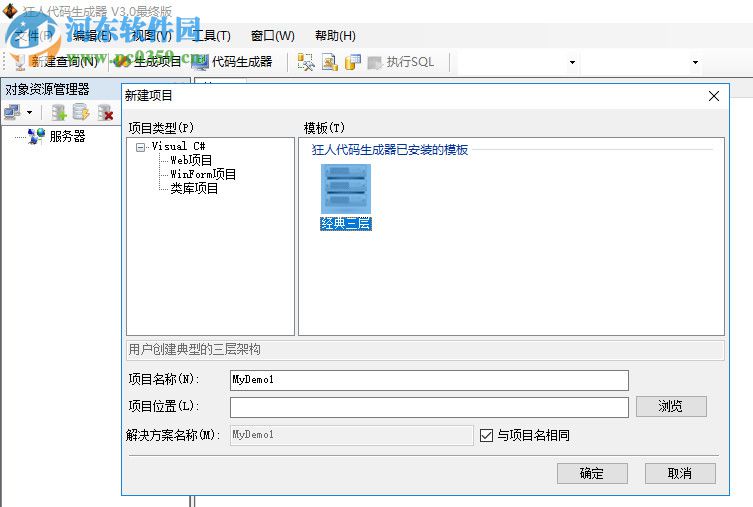Click the document-search icon in toolbar
The image size is (753, 507).
[x=329, y=62]
